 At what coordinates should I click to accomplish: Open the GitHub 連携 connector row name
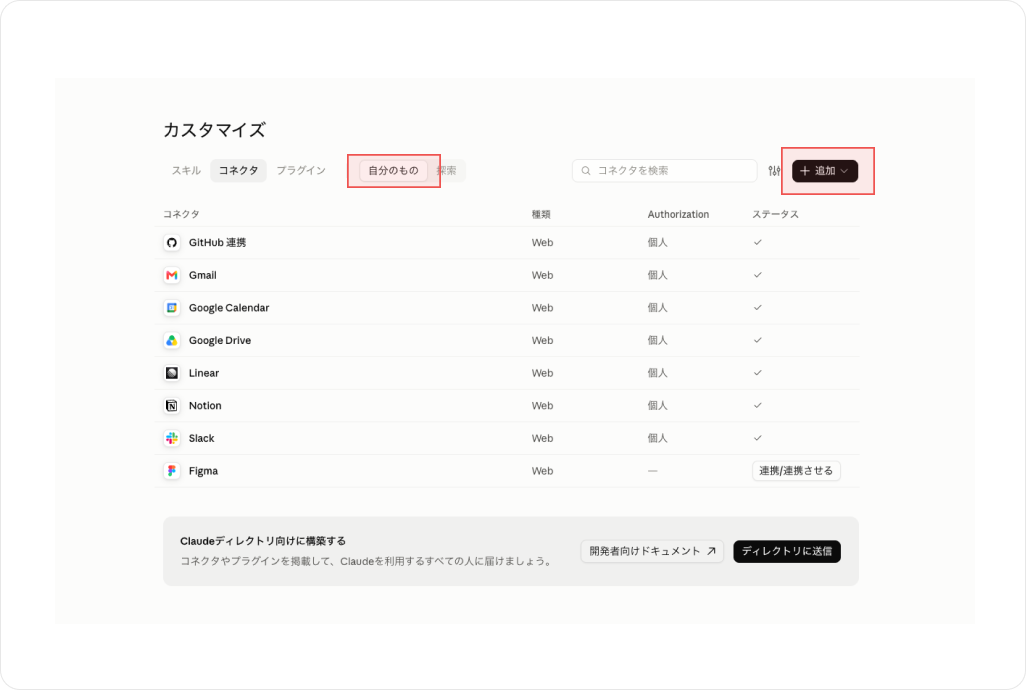click(217, 243)
